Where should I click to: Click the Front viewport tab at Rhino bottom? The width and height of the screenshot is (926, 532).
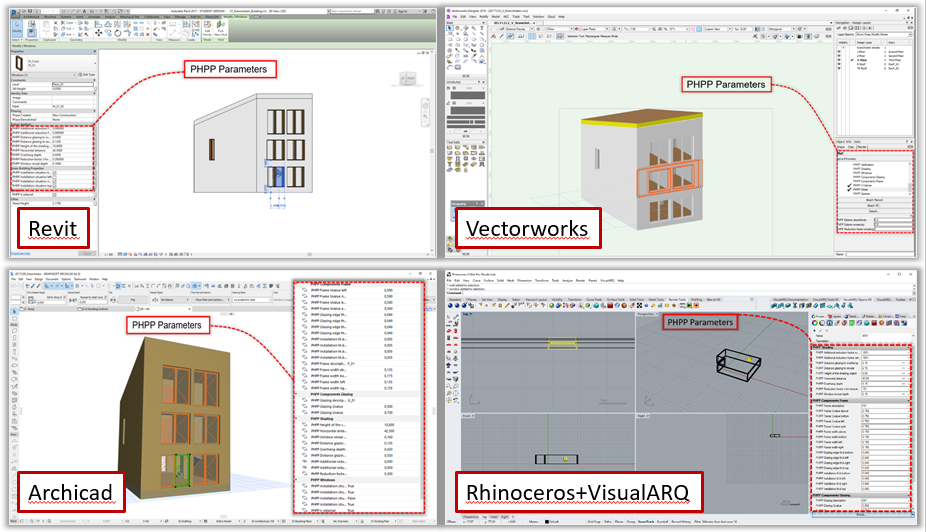tap(493, 517)
